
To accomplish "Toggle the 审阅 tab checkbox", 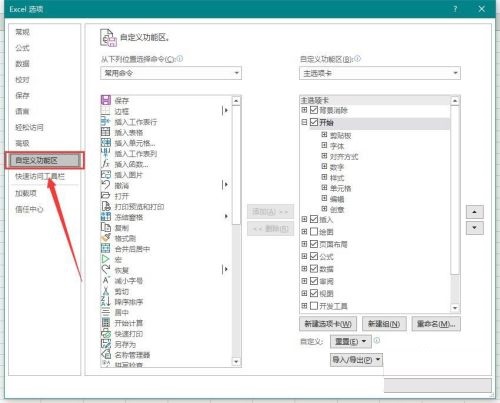I will coord(314,281).
